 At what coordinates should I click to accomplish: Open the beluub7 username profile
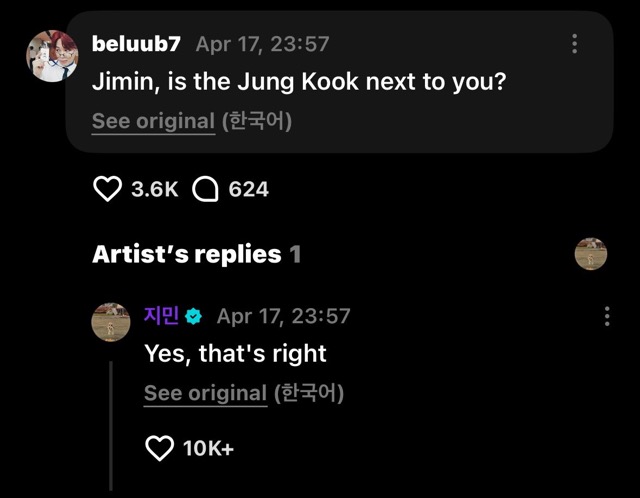tap(136, 44)
